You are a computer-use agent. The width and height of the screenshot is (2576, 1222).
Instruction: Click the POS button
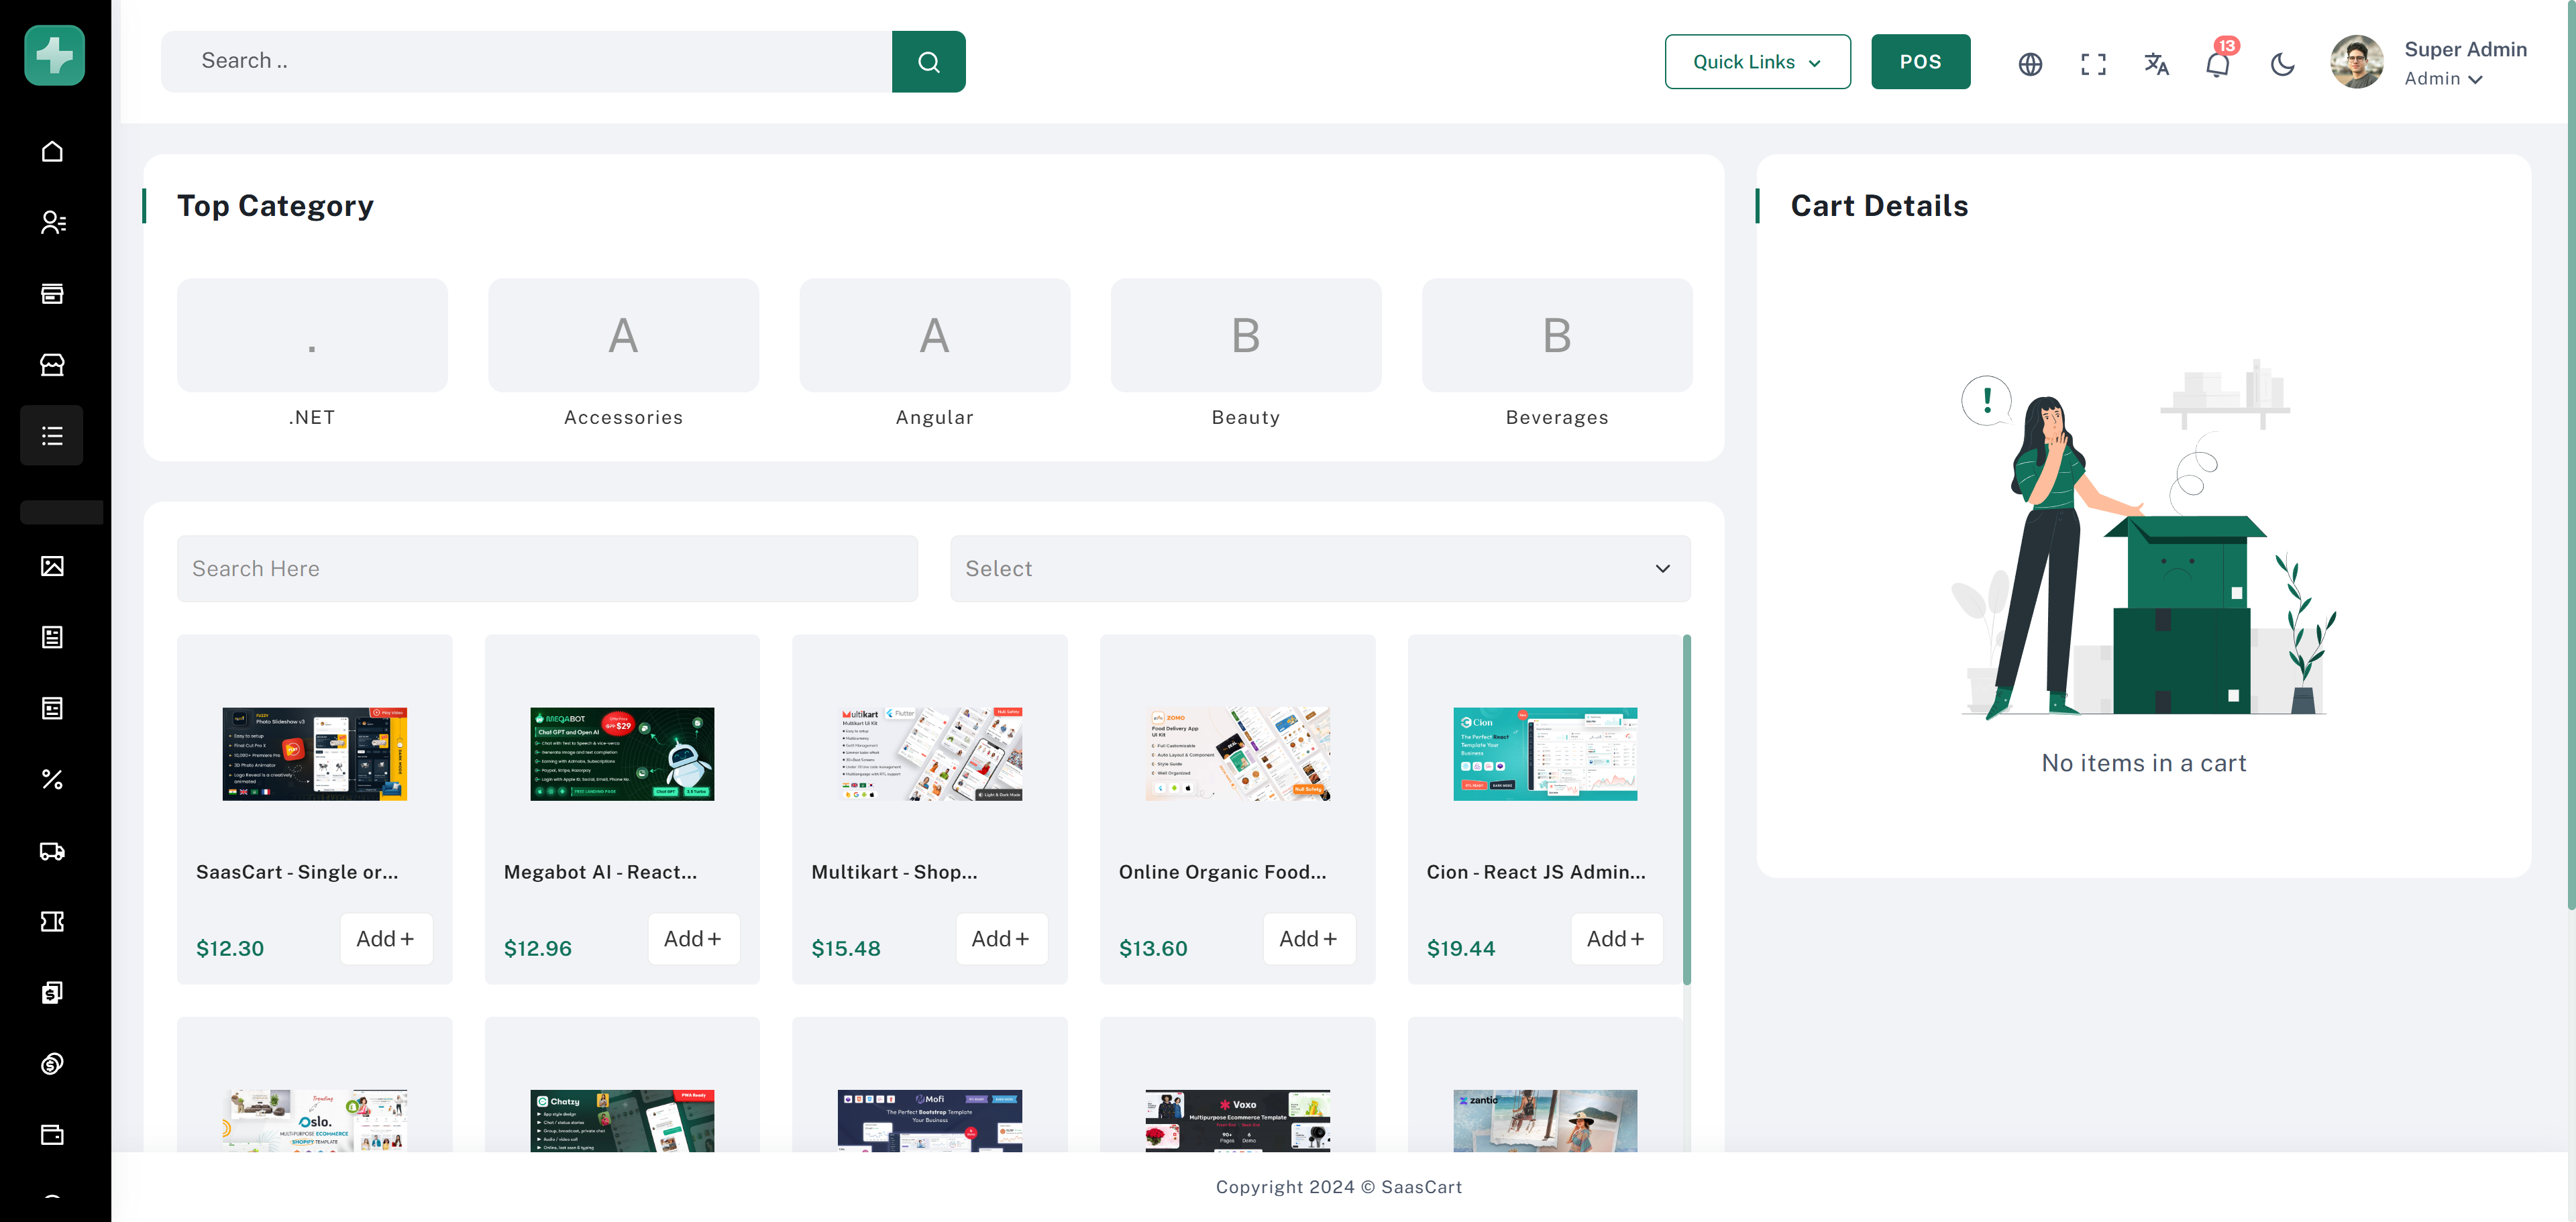tap(1920, 62)
